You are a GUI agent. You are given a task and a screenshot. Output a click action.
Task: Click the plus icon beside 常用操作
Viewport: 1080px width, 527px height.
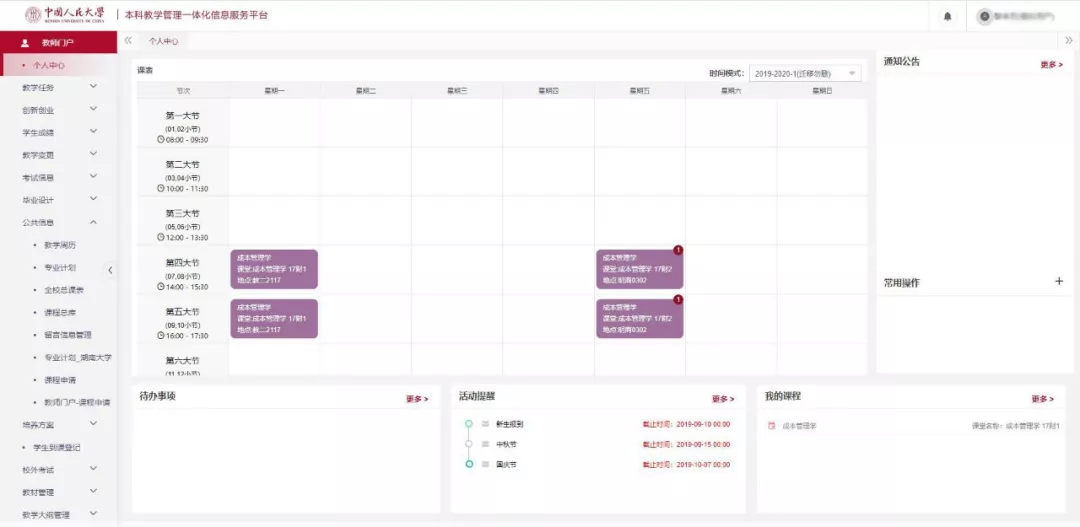pyautogui.click(x=1059, y=282)
